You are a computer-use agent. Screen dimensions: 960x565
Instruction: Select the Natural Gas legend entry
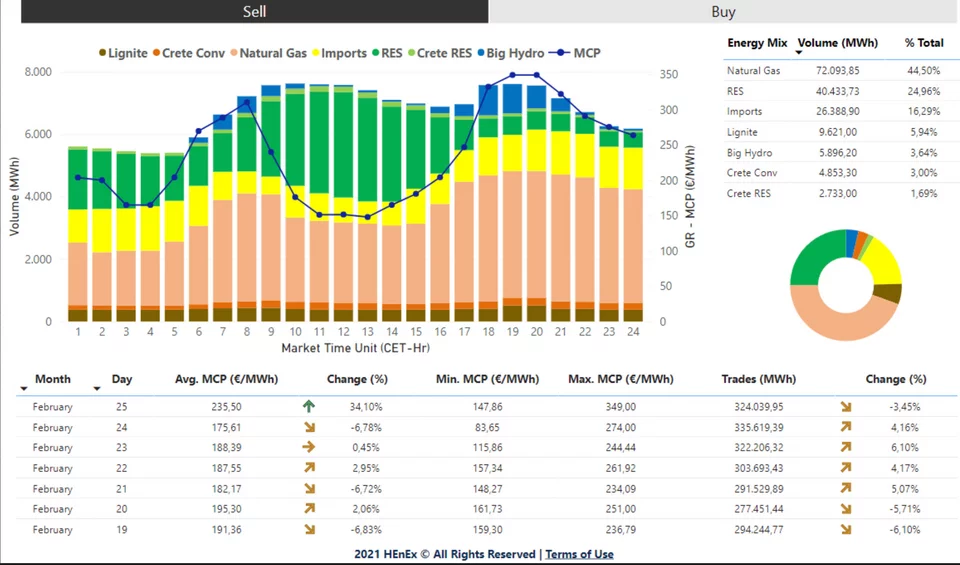[x=271, y=53]
